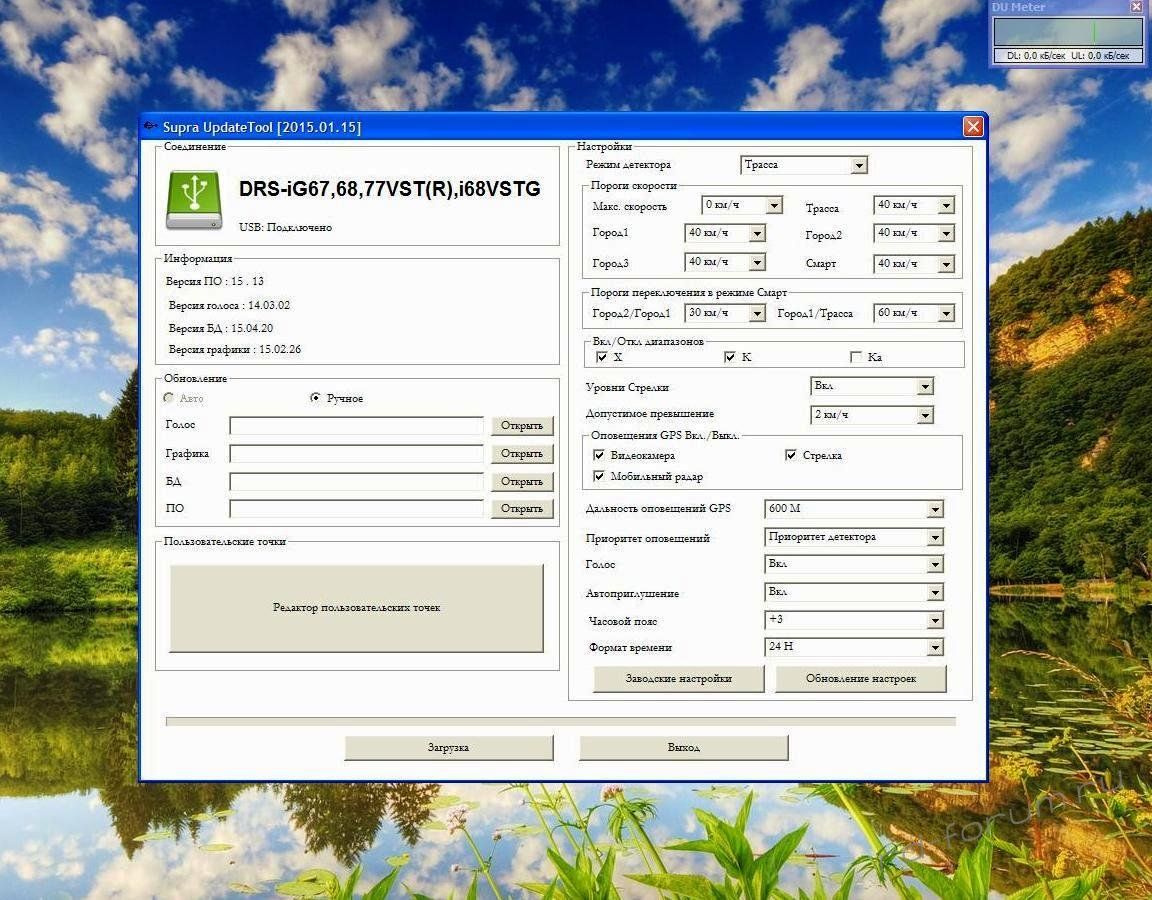Image resolution: width=1152 pixels, height=900 pixels.
Task: Open Редактор пользовательских точек
Action: pos(356,608)
